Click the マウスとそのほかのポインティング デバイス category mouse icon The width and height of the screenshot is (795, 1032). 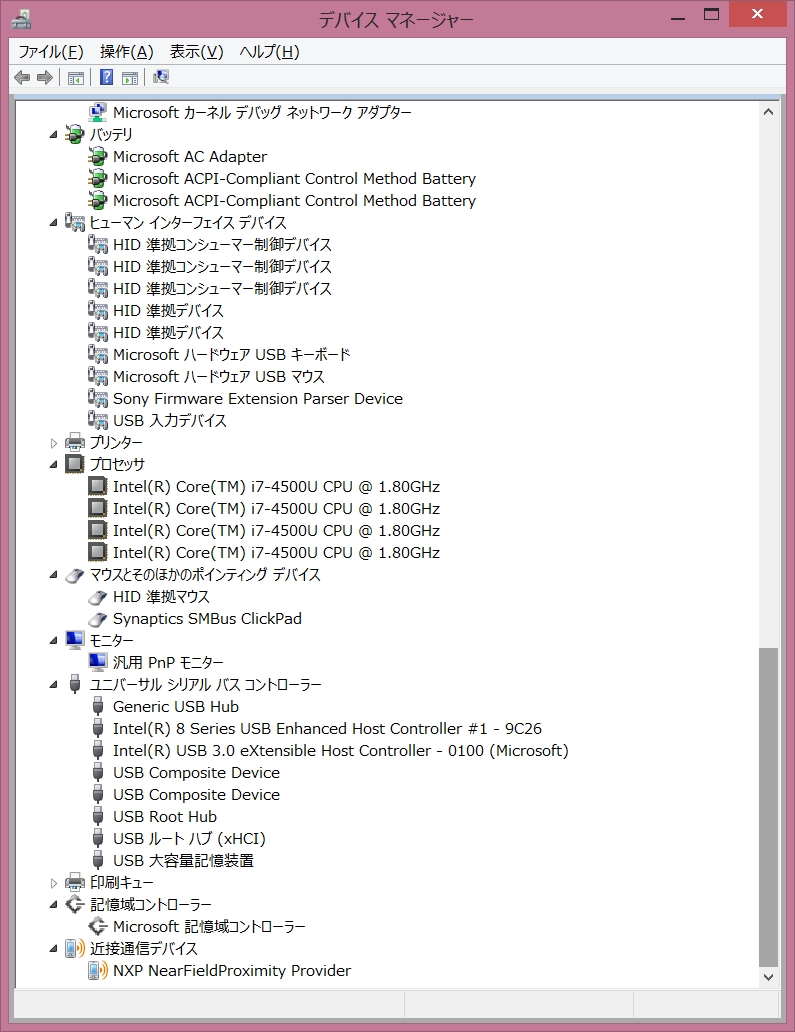click(75, 575)
